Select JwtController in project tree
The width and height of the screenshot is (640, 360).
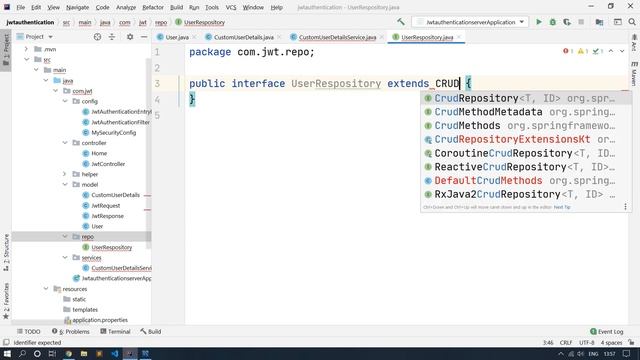[108, 164]
